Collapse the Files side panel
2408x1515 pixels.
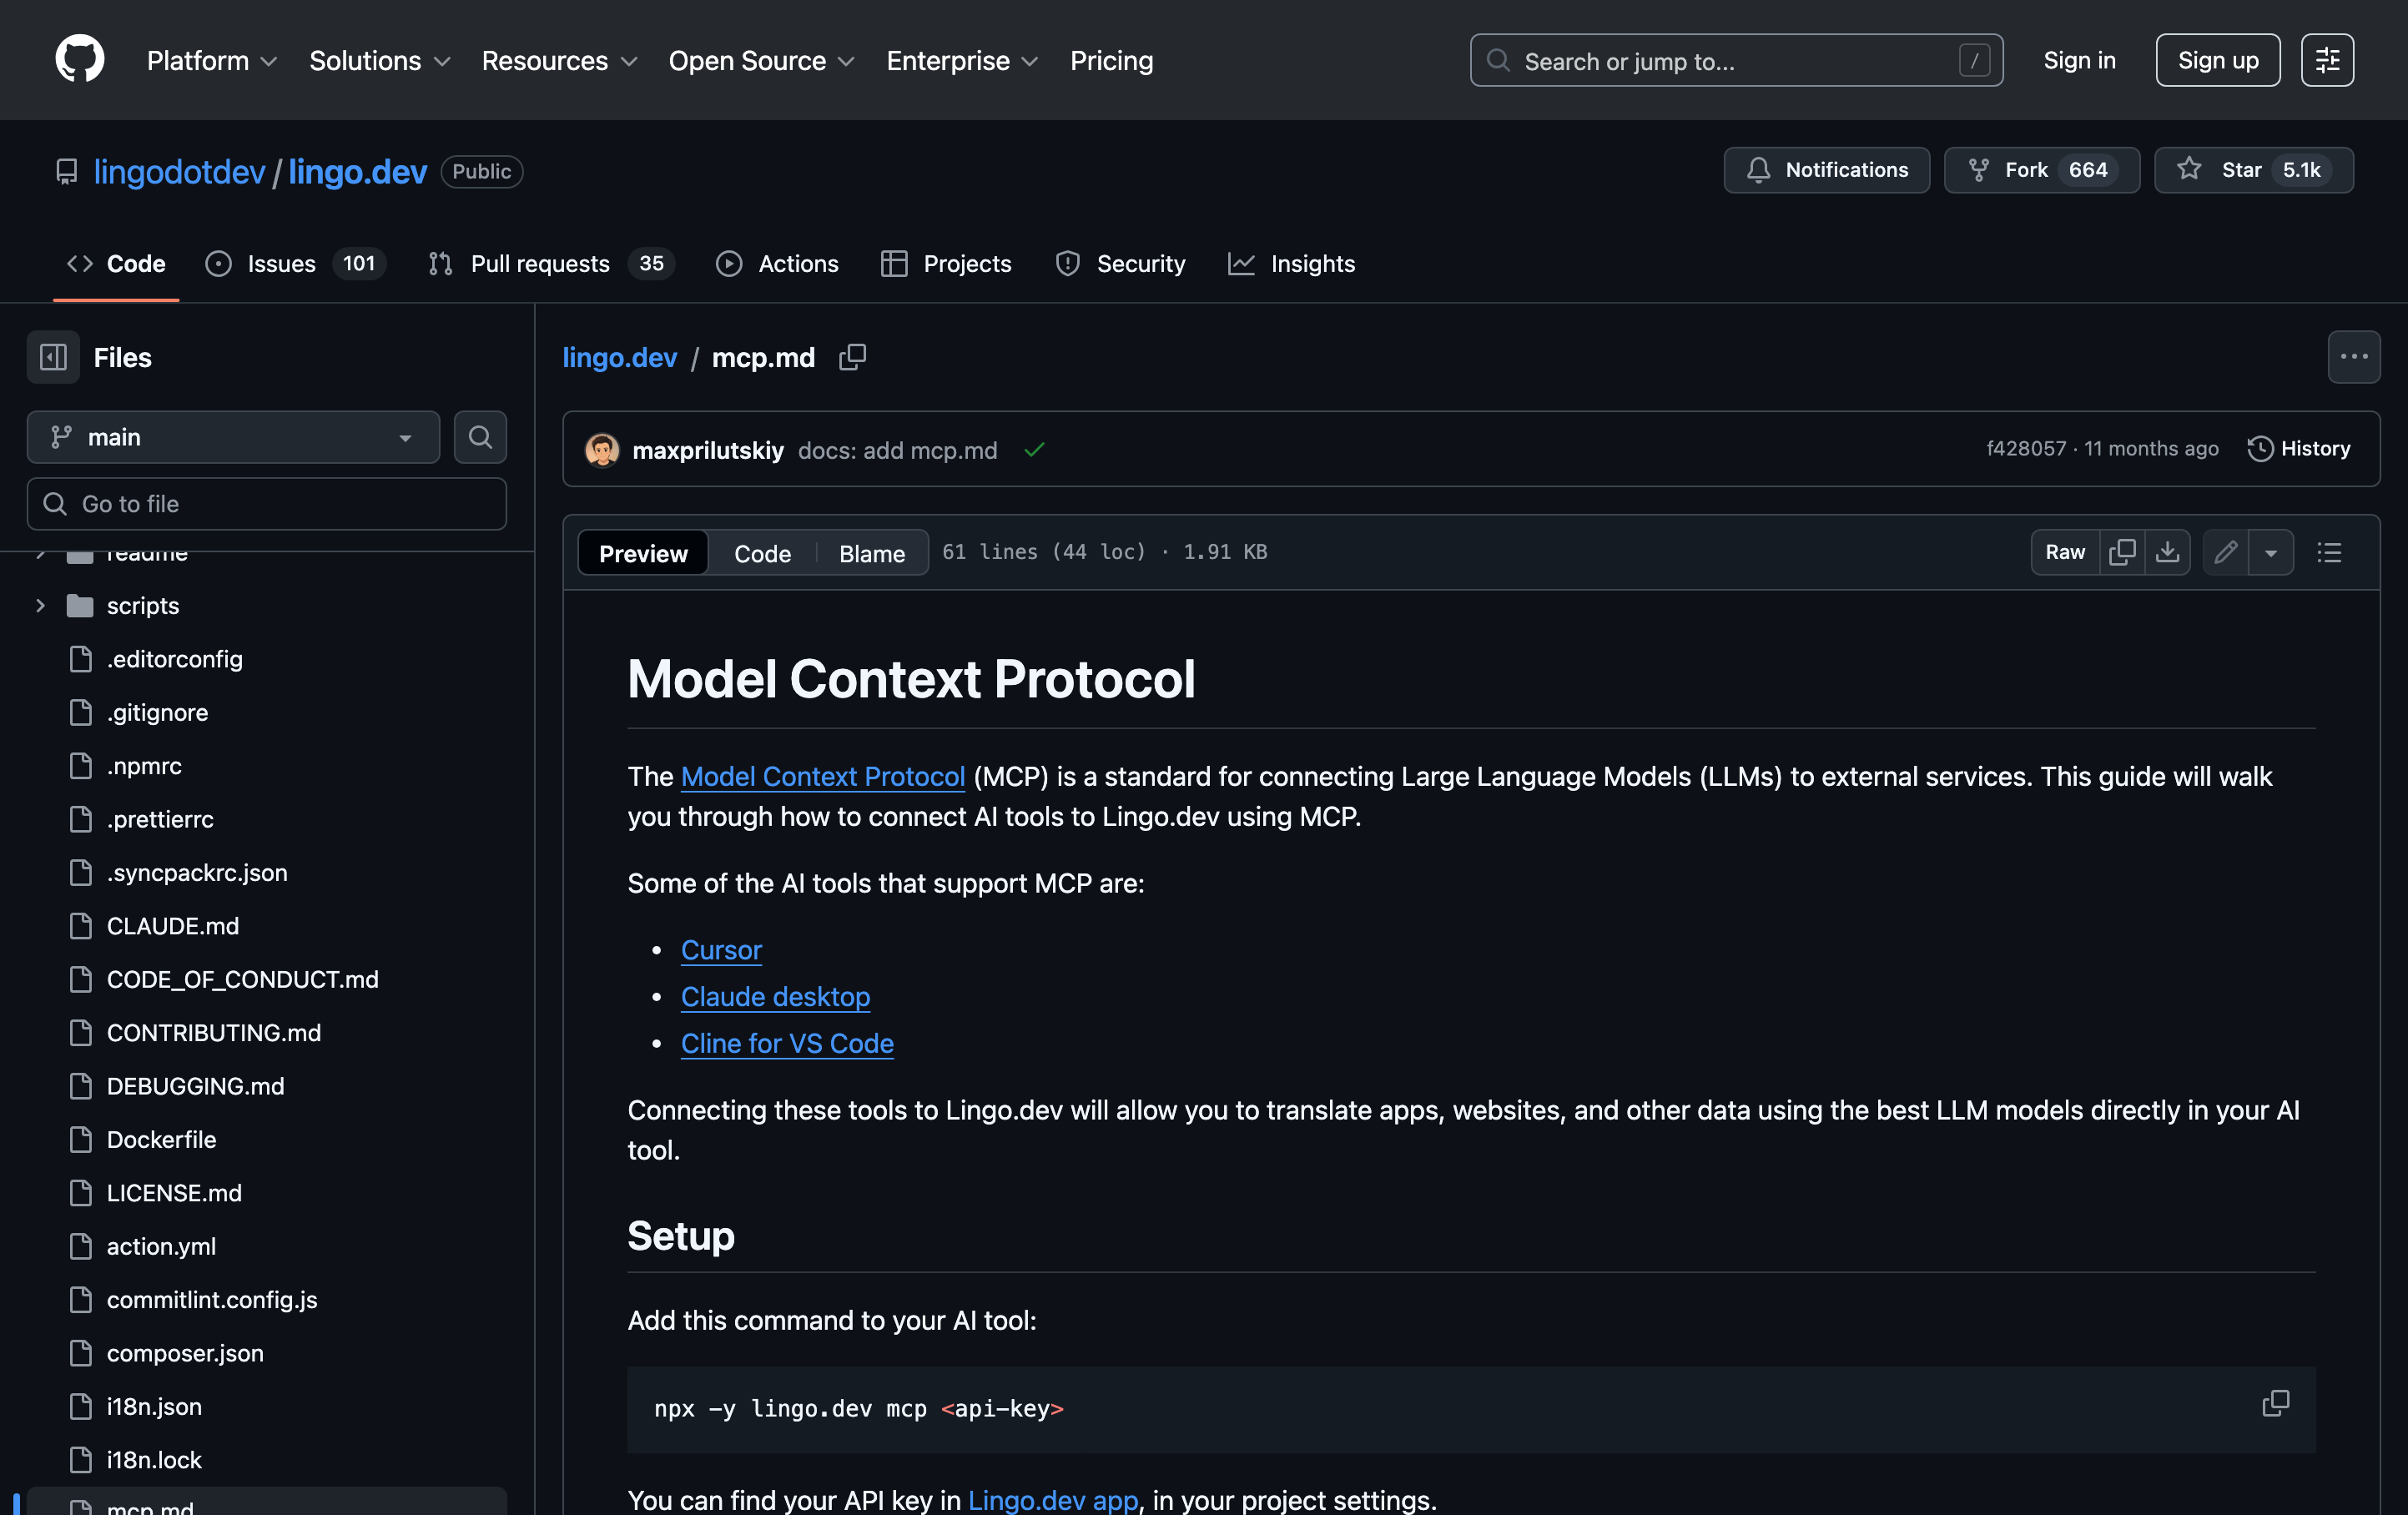53,357
